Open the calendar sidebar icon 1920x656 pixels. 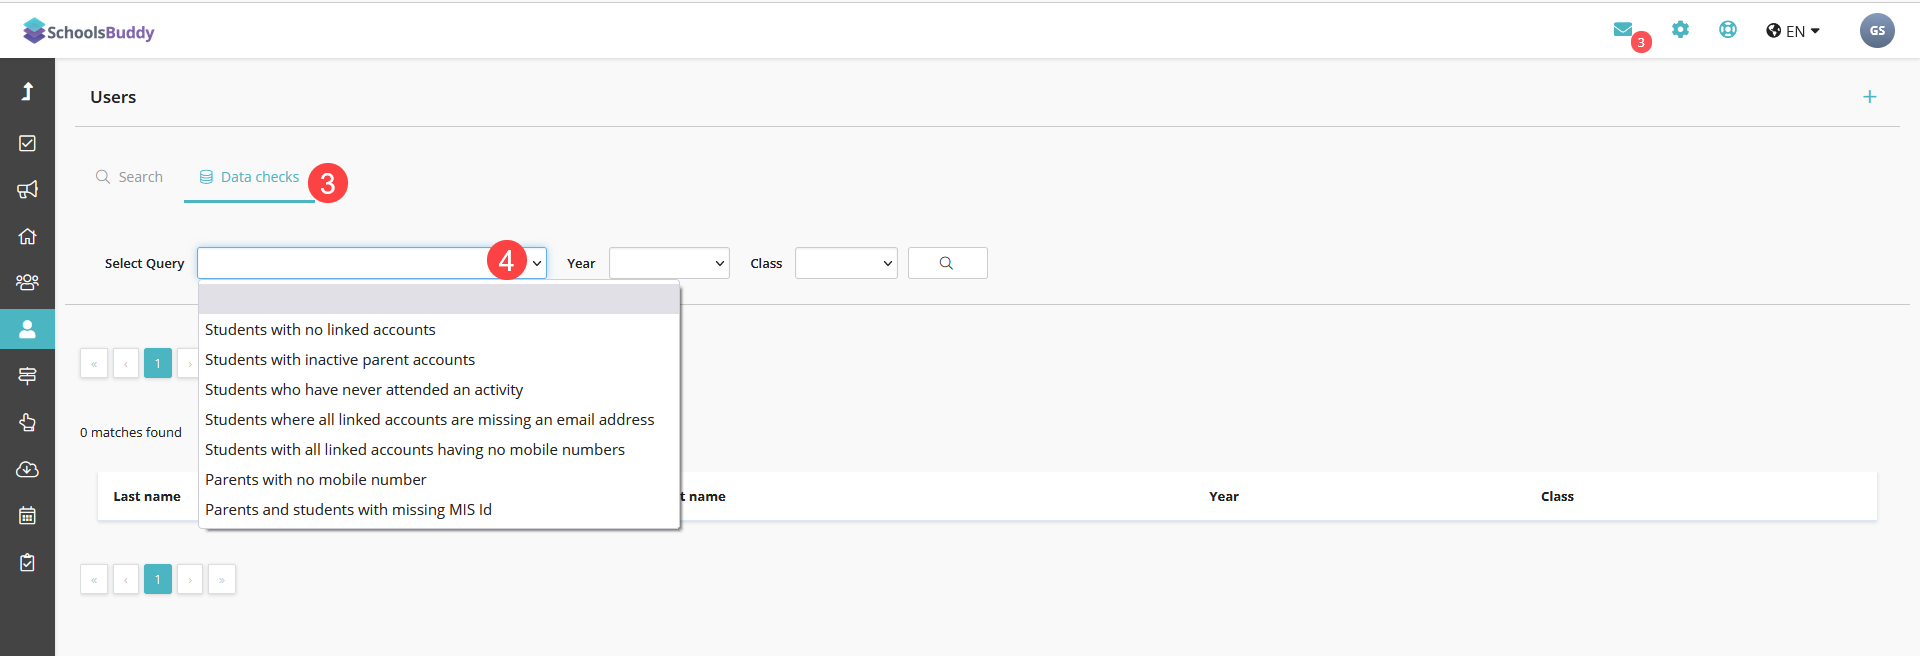pyautogui.click(x=27, y=516)
